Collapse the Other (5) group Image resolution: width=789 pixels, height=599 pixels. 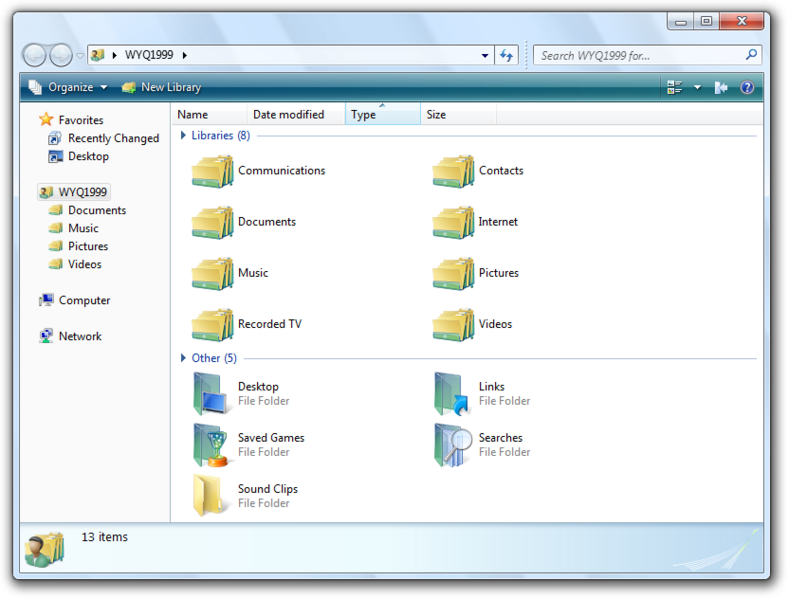point(183,358)
